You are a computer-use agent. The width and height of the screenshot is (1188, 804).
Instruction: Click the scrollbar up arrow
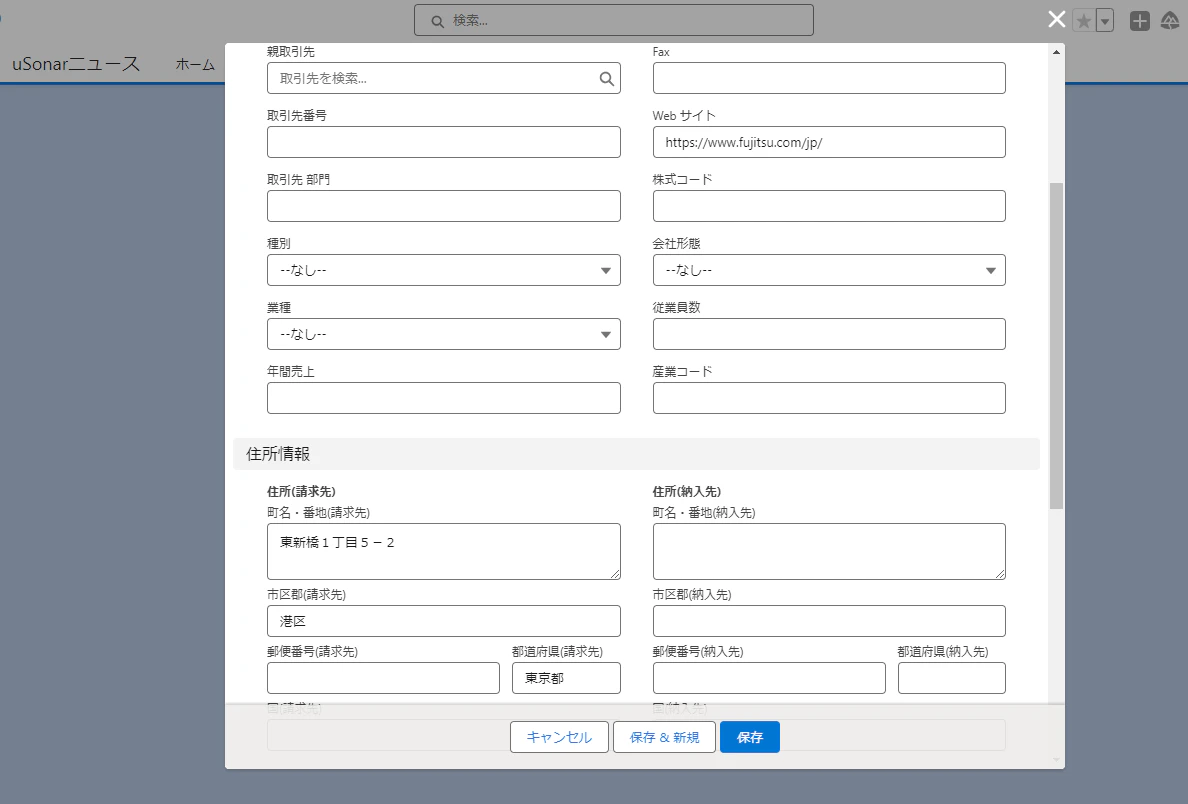[1056, 52]
